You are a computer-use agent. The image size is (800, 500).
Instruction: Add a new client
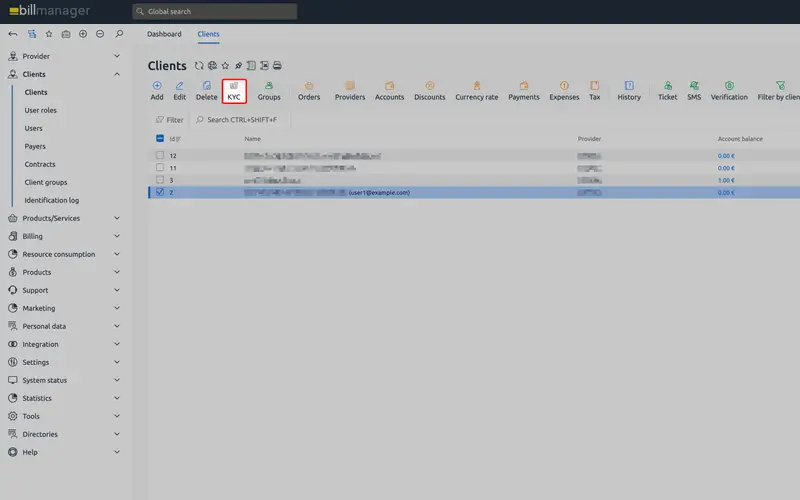click(157, 91)
